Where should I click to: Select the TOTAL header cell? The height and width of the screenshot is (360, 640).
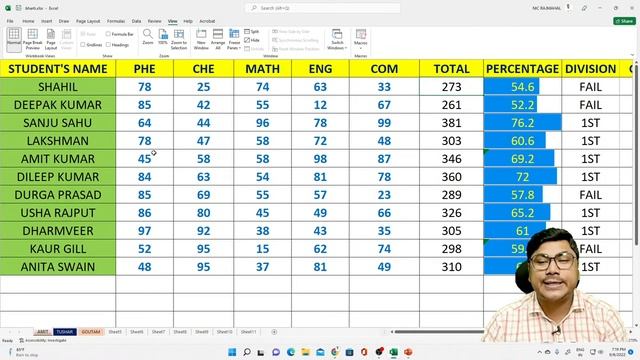tap(451, 69)
